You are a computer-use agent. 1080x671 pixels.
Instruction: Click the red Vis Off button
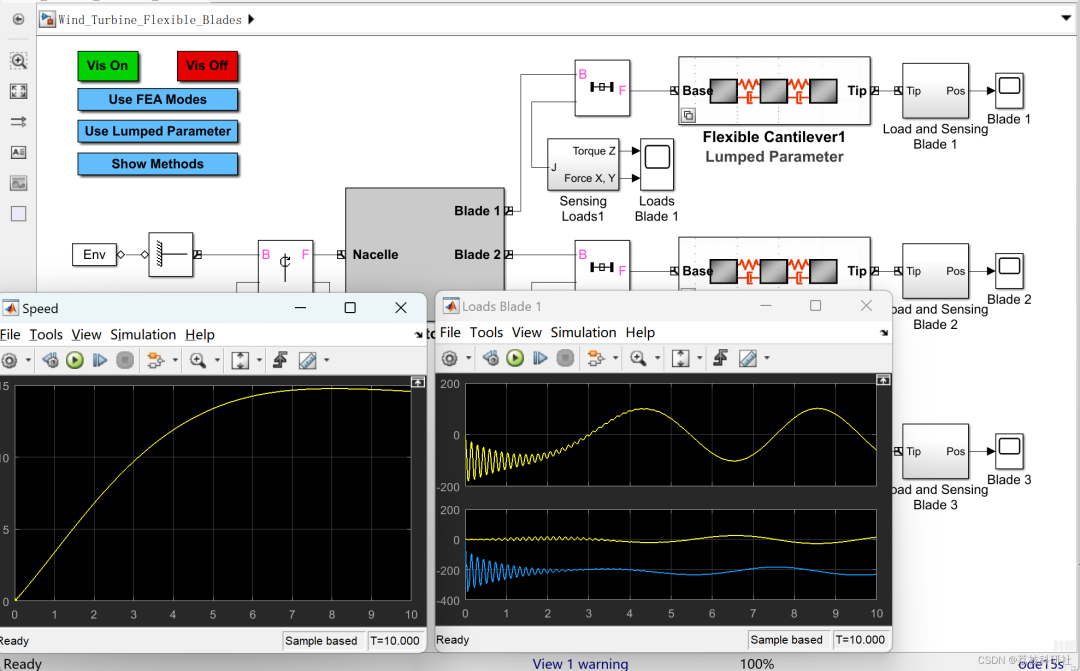pos(207,66)
